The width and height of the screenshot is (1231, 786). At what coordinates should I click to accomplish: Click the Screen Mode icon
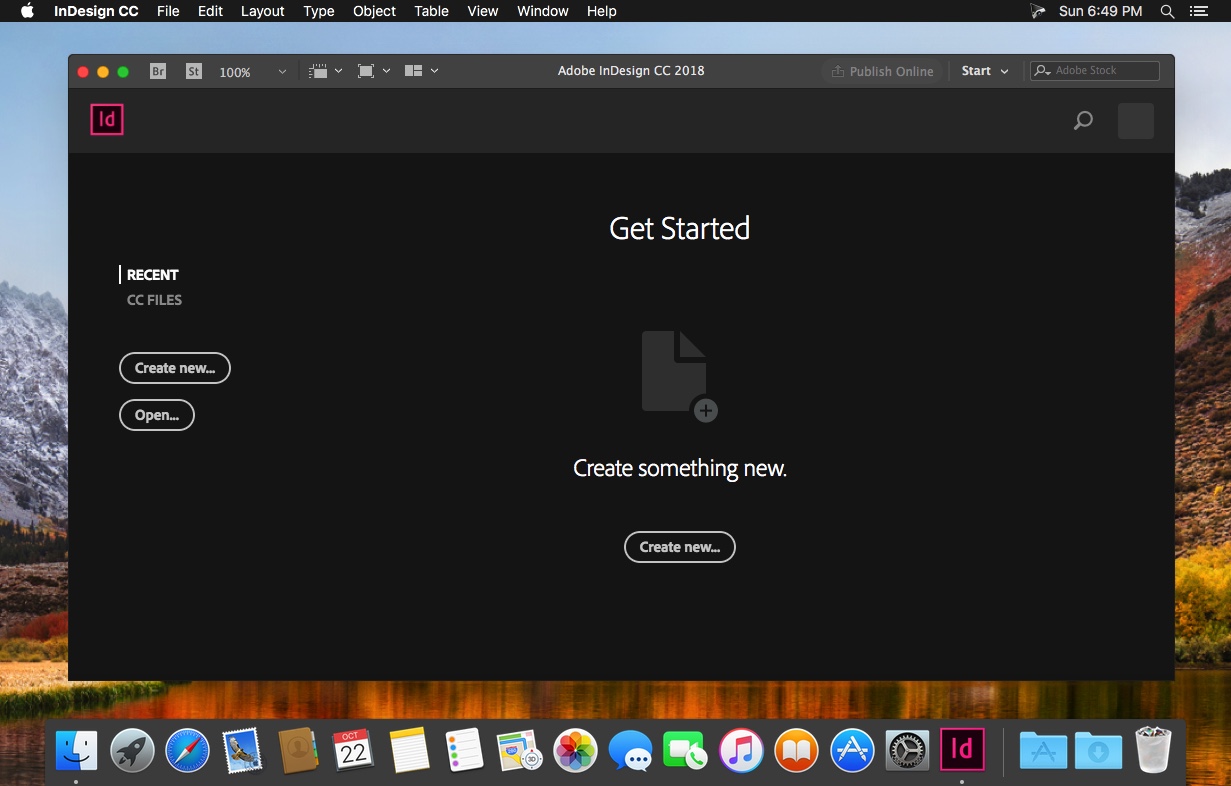(x=366, y=71)
